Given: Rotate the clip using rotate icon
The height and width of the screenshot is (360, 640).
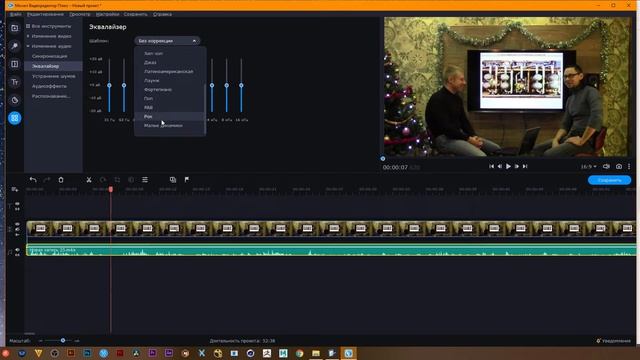Looking at the screenshot, I should (x=103, y=180).
